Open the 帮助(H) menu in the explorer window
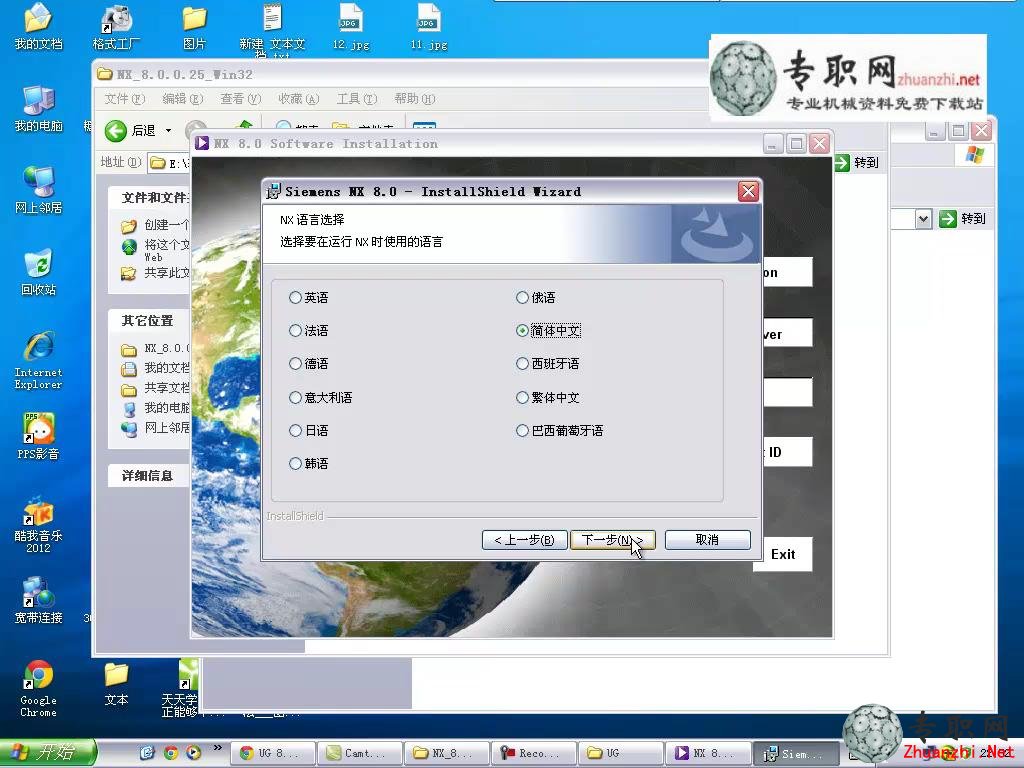The height and width of the screenshot is (768, 1024). coord(415,99)
